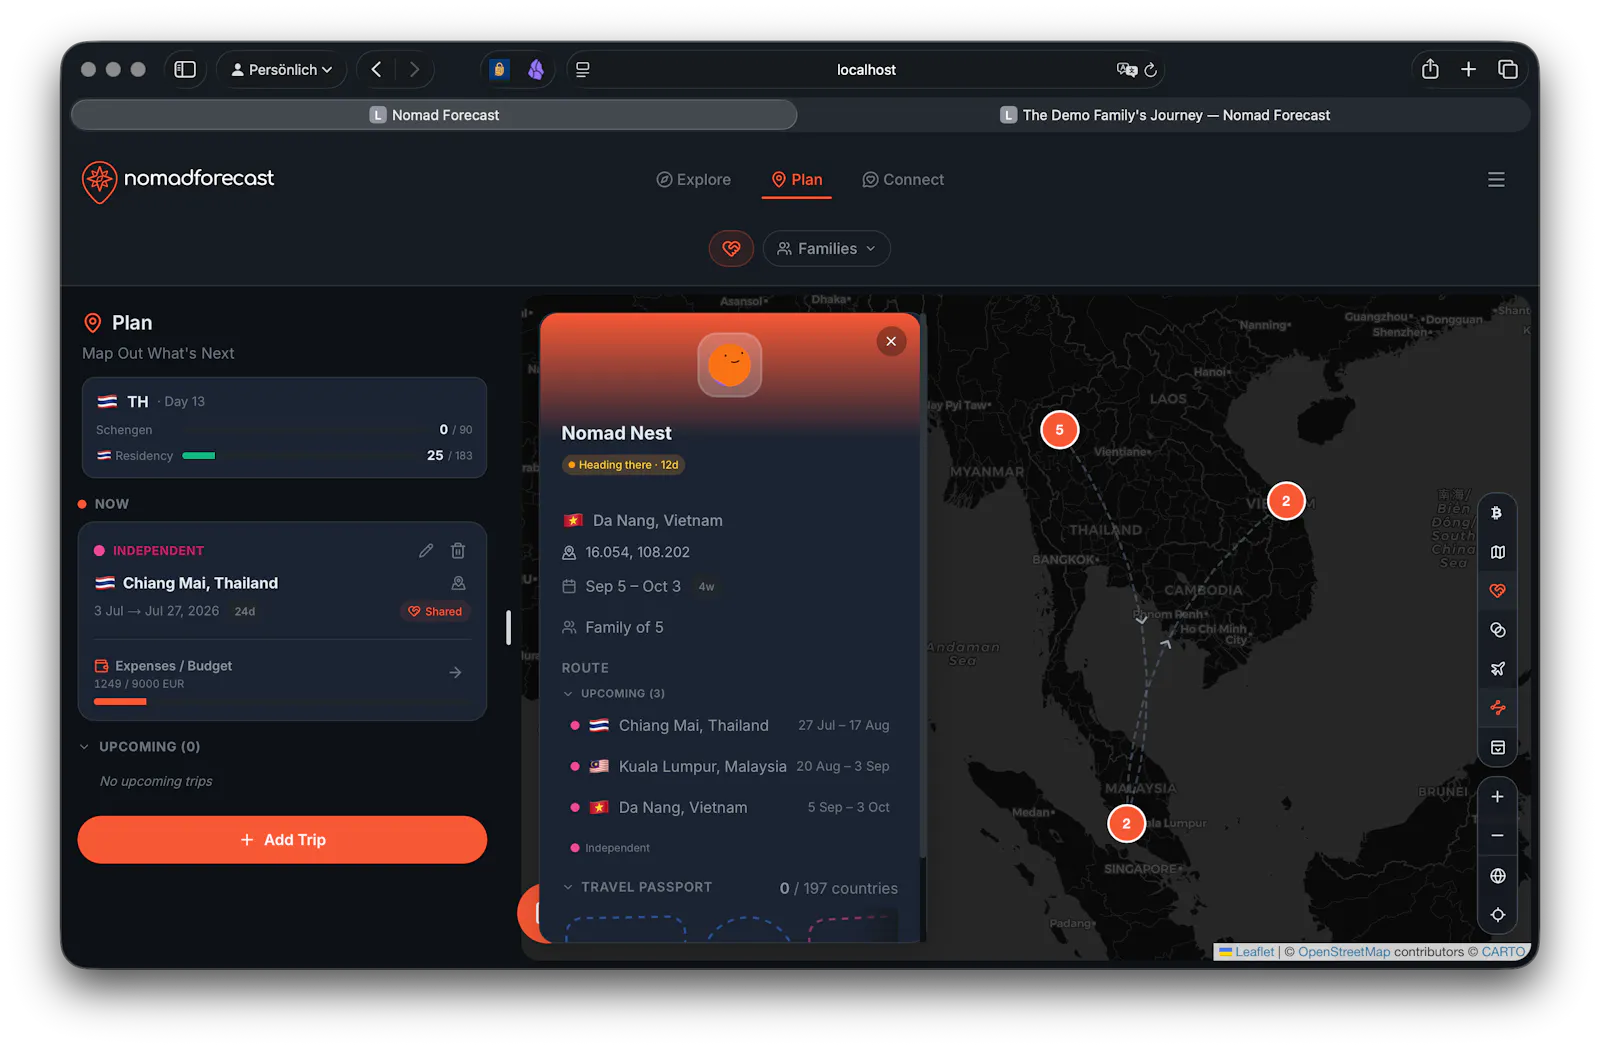The width and height of the screenshot is (1600, 1049).
Task: Click the translate page icon
Action: pyautogui.click(x=1127, y=70)
